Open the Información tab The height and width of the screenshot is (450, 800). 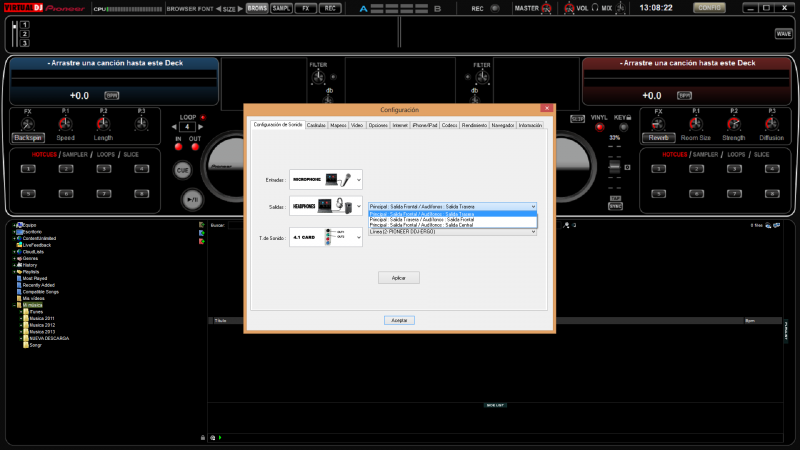click(x=530, y=125)
